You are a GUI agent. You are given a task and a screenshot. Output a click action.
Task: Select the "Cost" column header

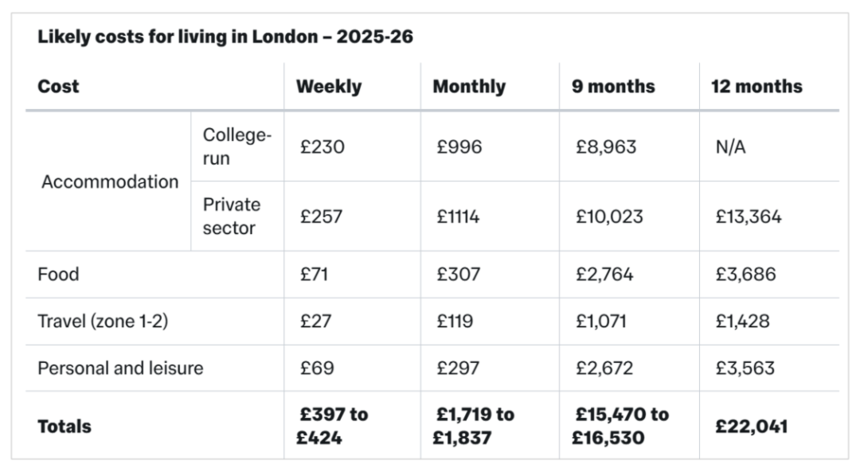tap(58, 86)
